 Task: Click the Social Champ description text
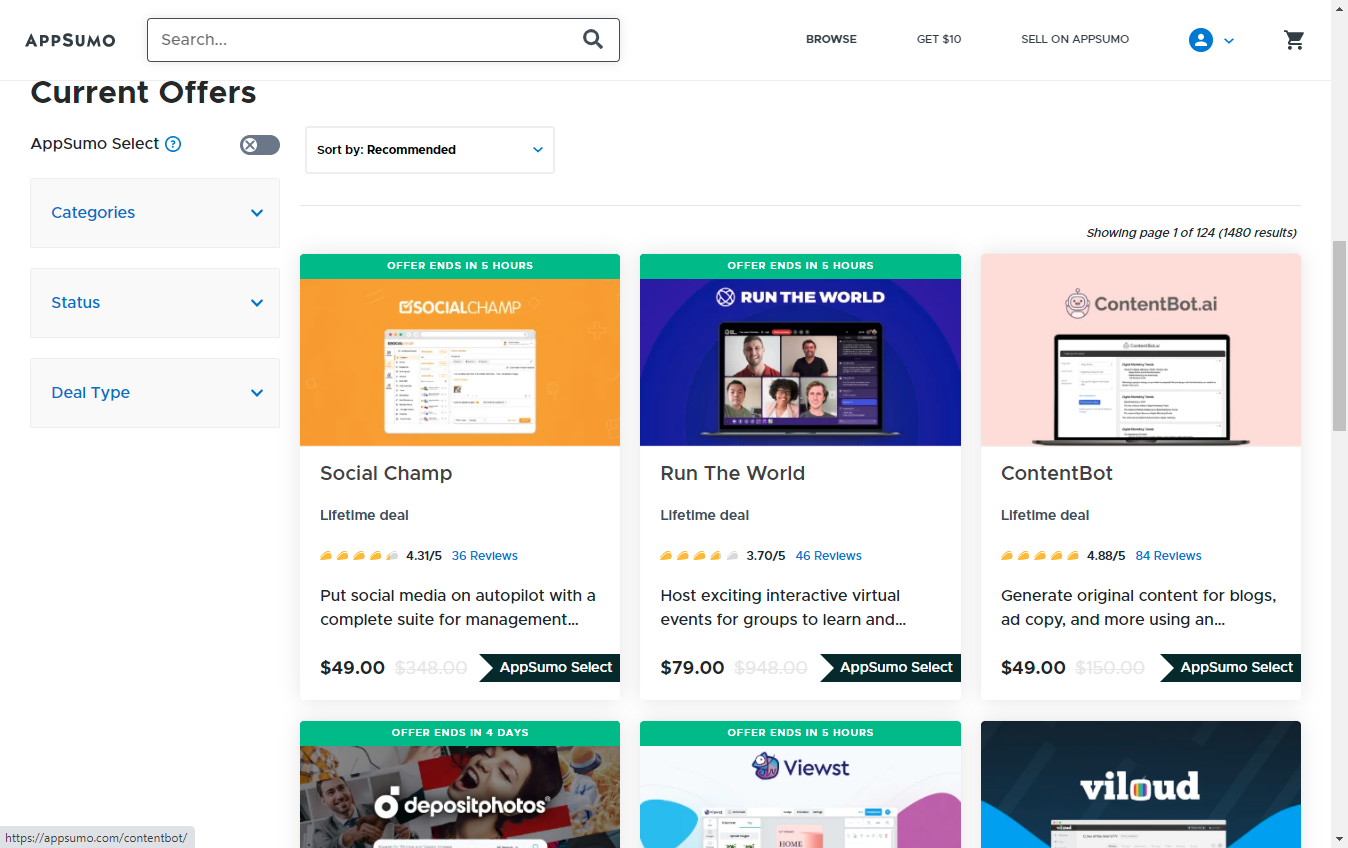tap(458, 608)
